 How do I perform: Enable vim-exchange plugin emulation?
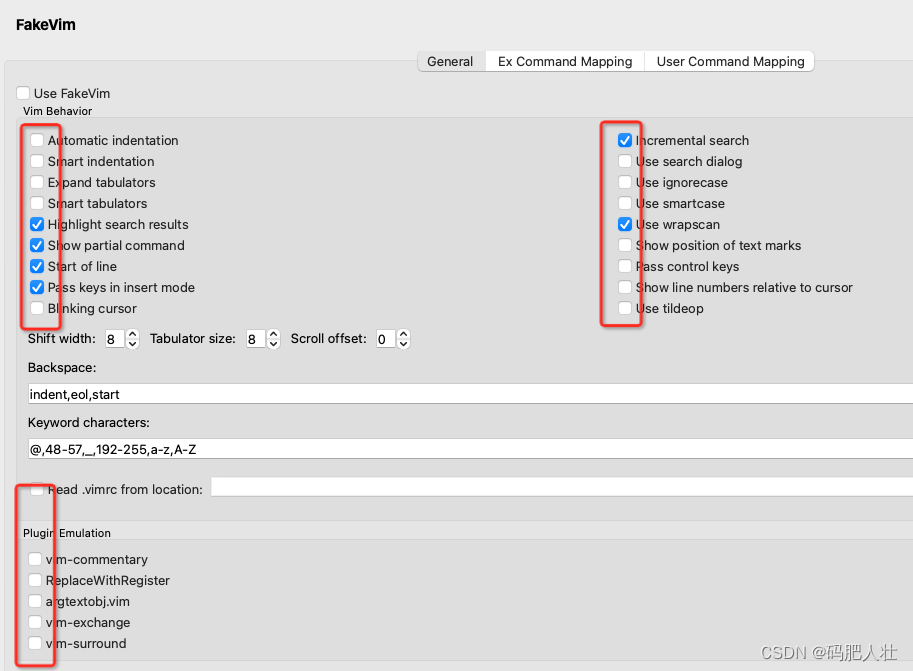pos(35,622)
